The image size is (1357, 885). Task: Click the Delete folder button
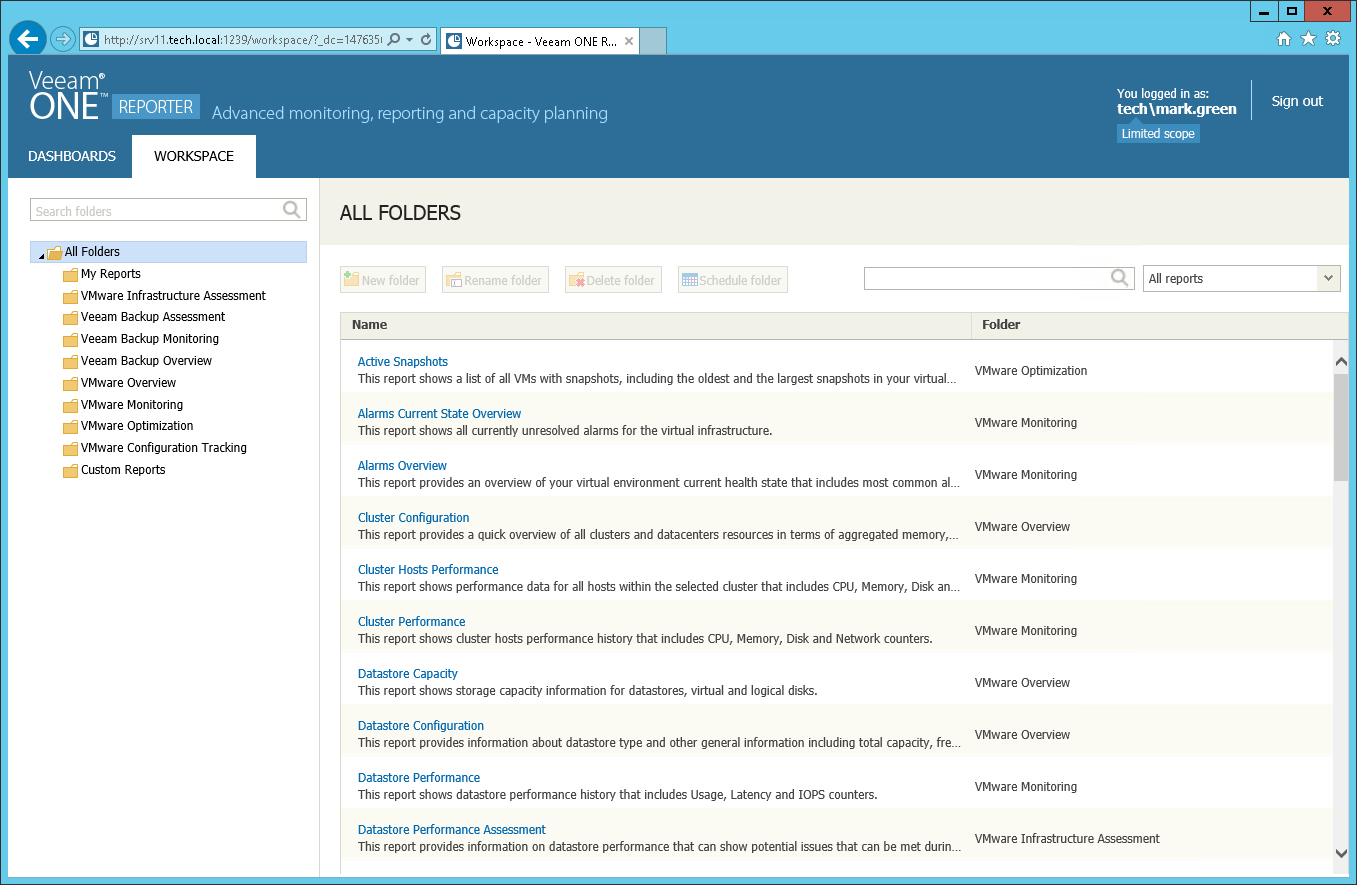tap(612, 280)
